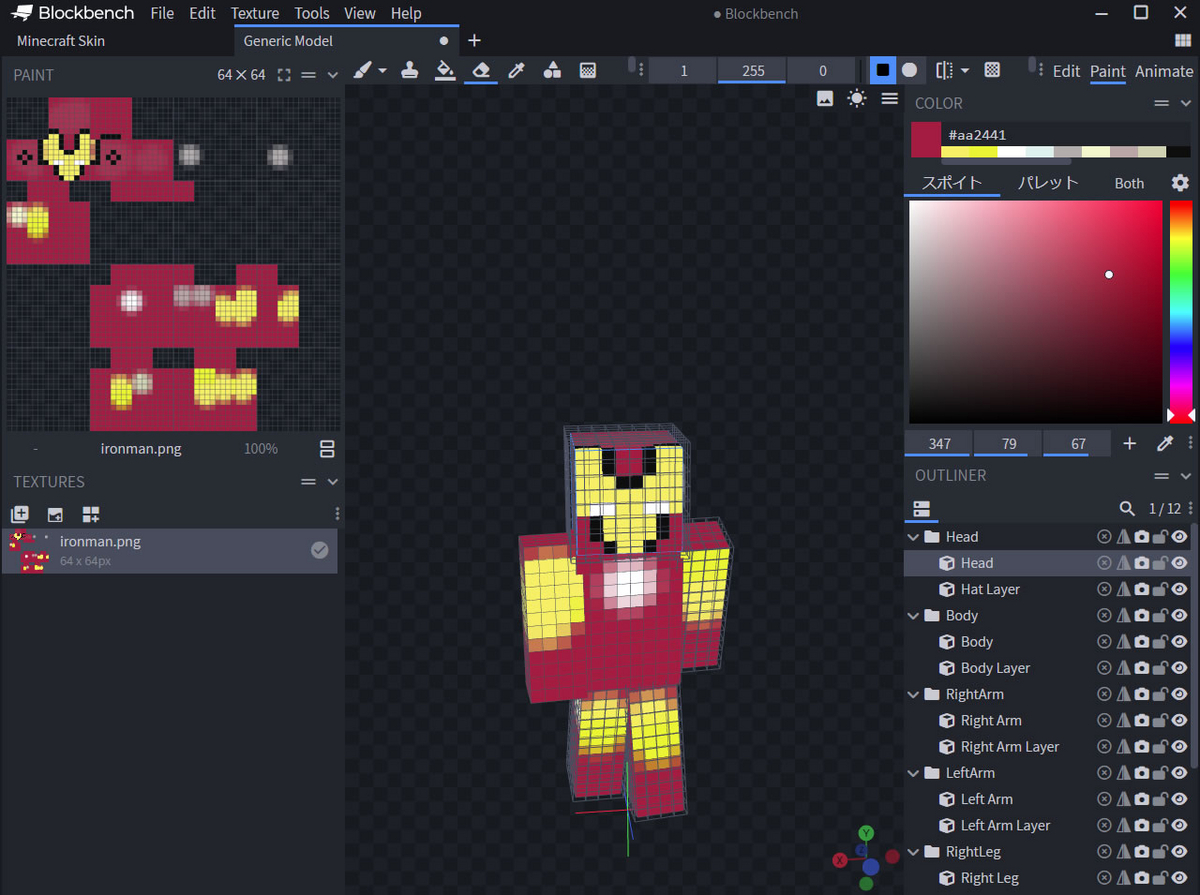1200x895 pixels.
Task: Open the split screen grid icon at top right
Action: click(x=1182, y=41)
